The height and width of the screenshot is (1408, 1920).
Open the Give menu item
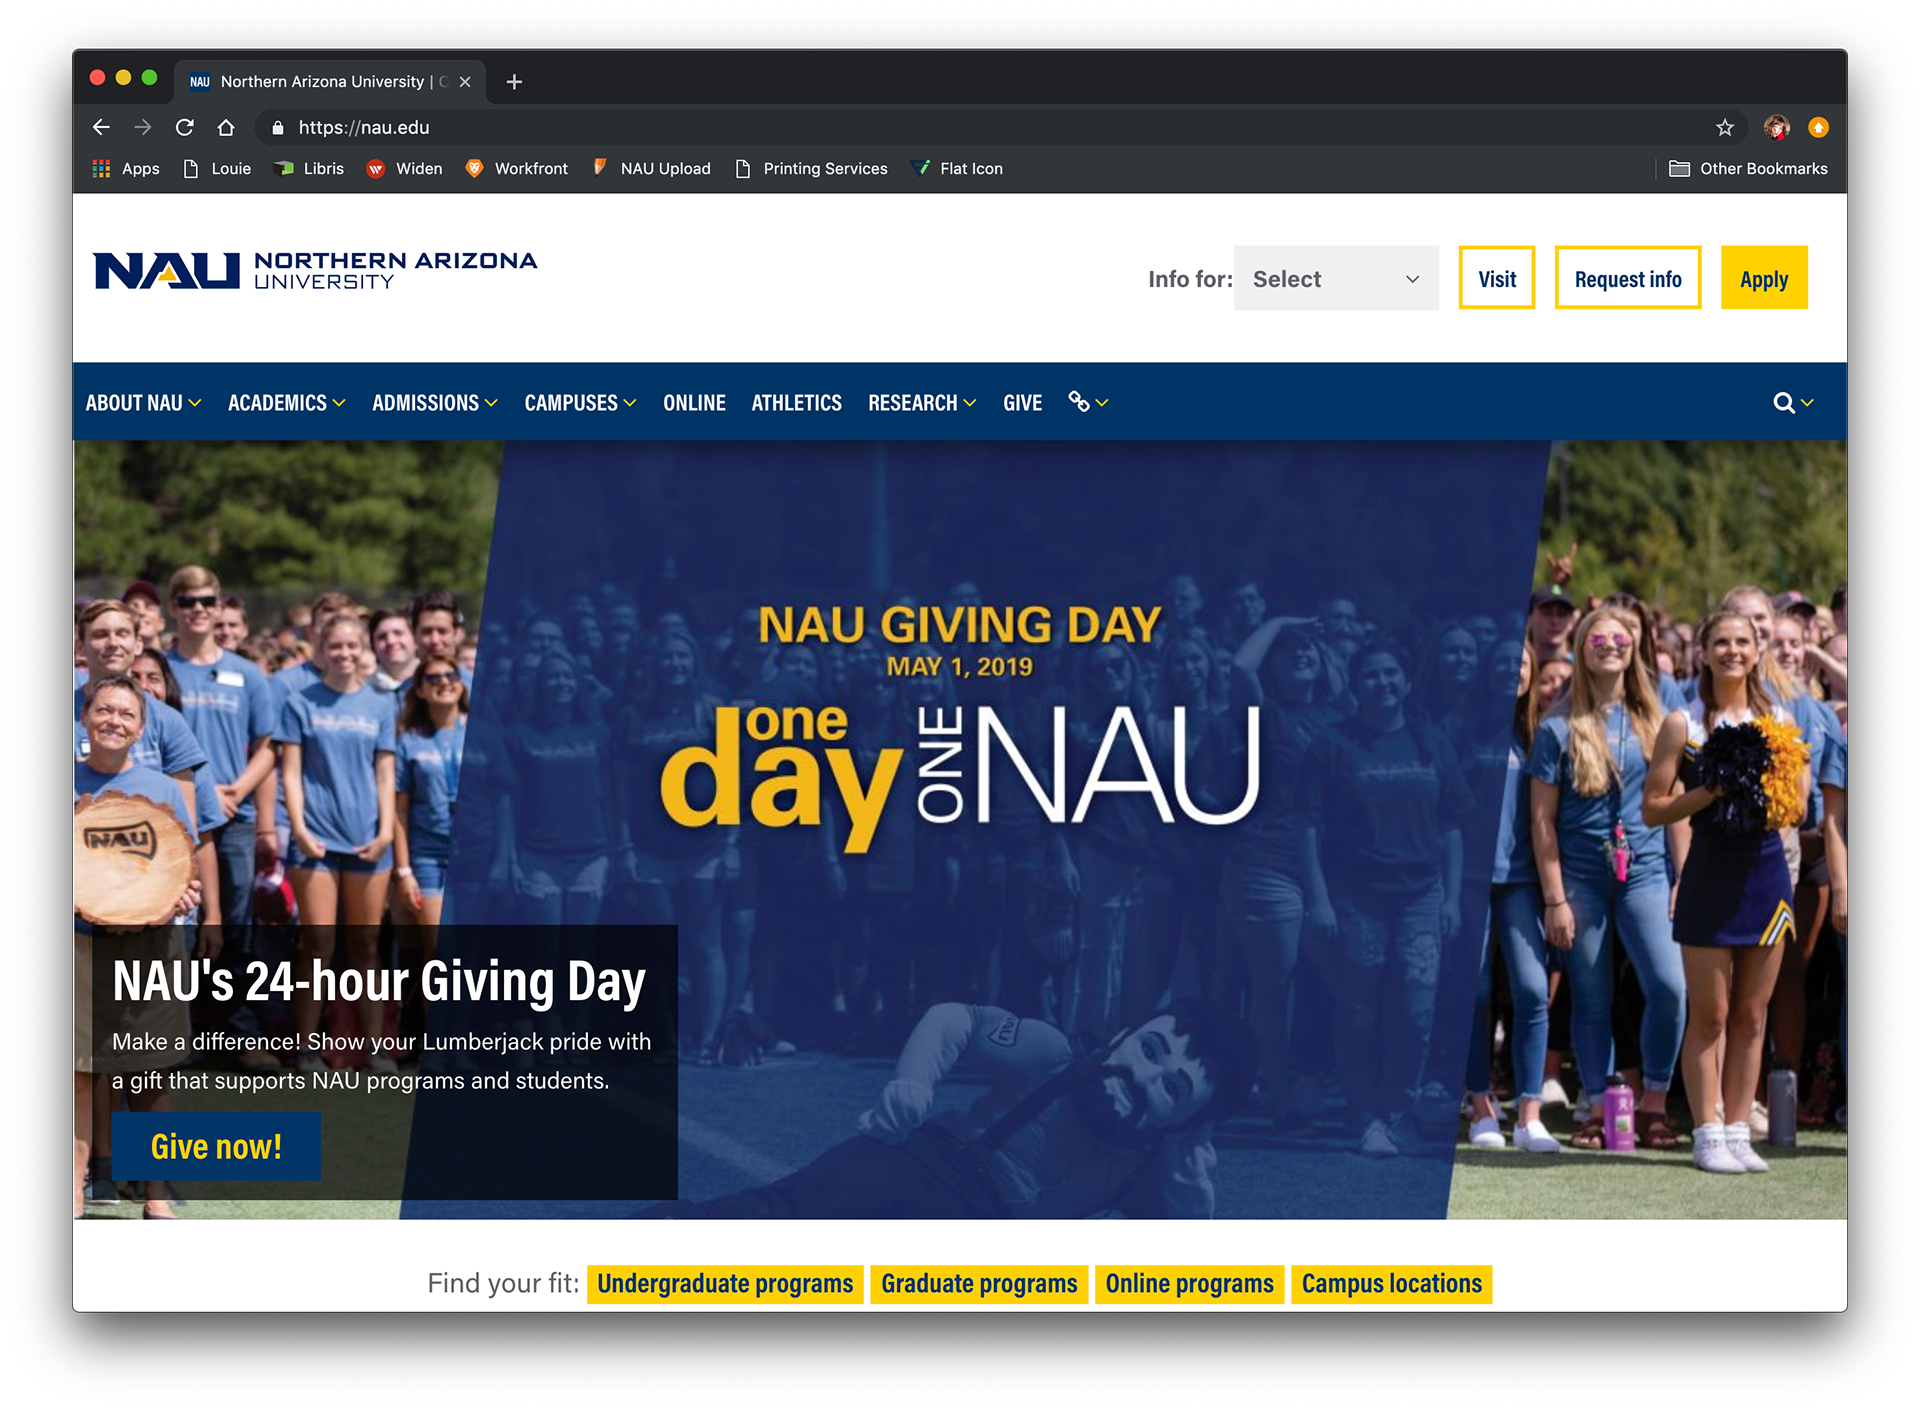tap(1022, 403)
